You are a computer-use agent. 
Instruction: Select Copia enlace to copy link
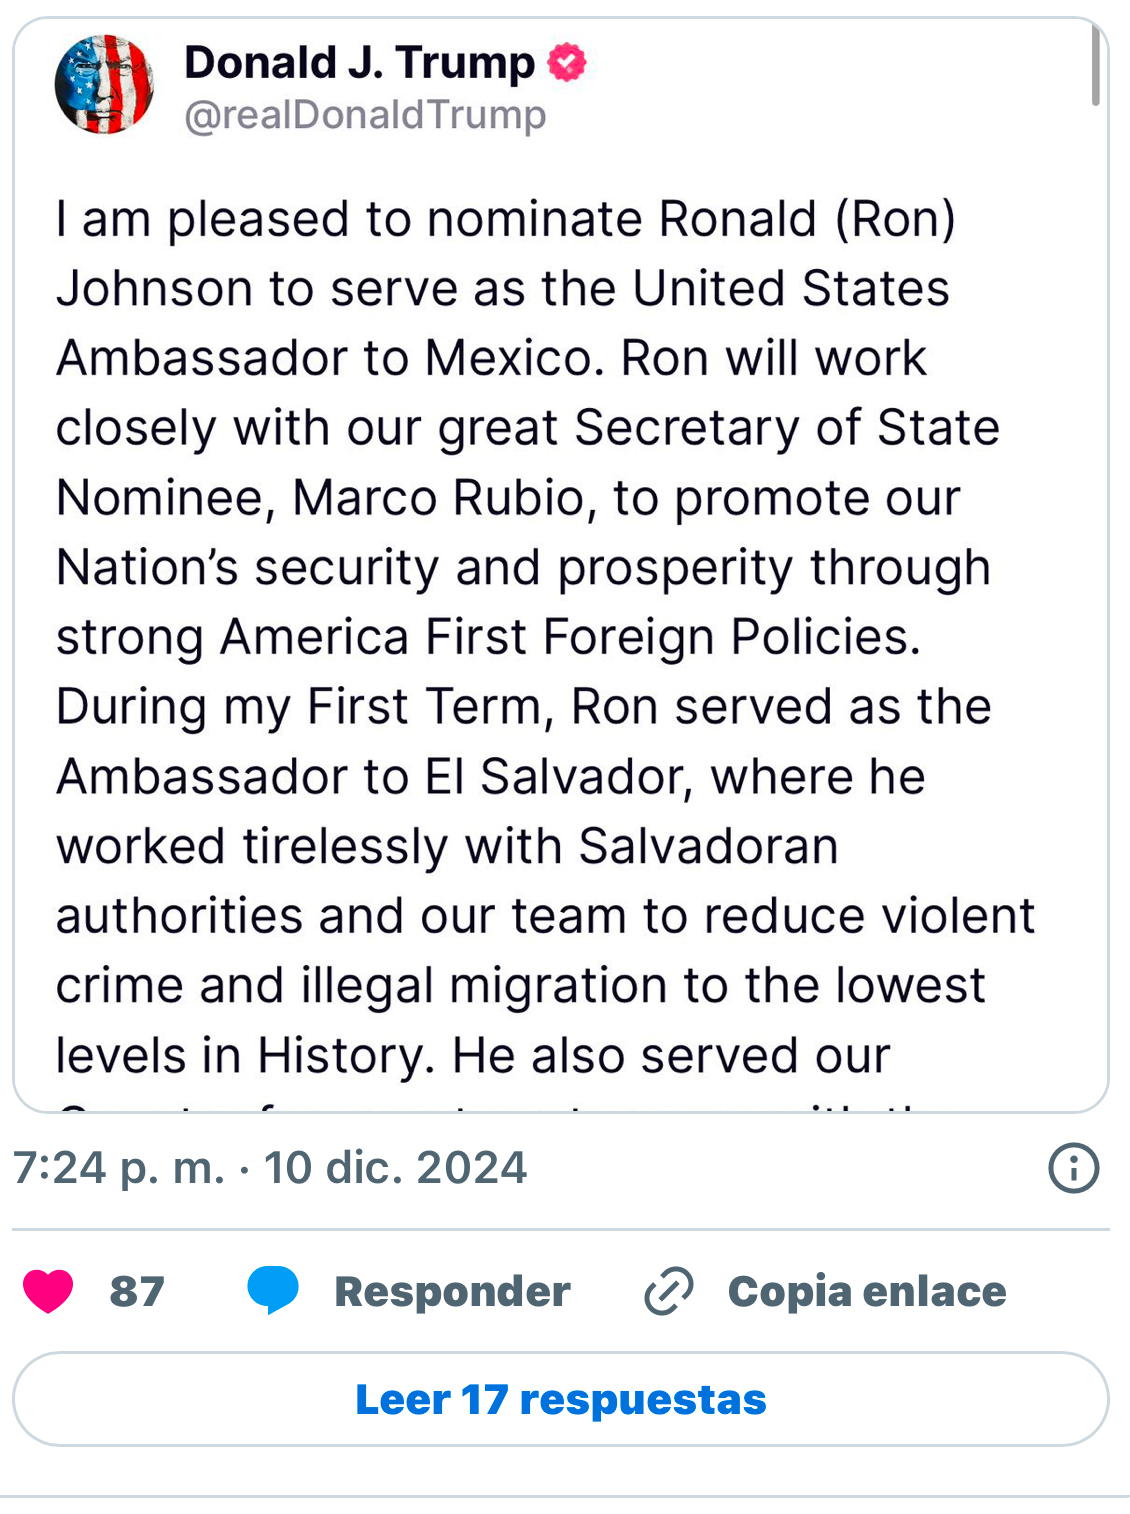click(x=866, y=1291)
